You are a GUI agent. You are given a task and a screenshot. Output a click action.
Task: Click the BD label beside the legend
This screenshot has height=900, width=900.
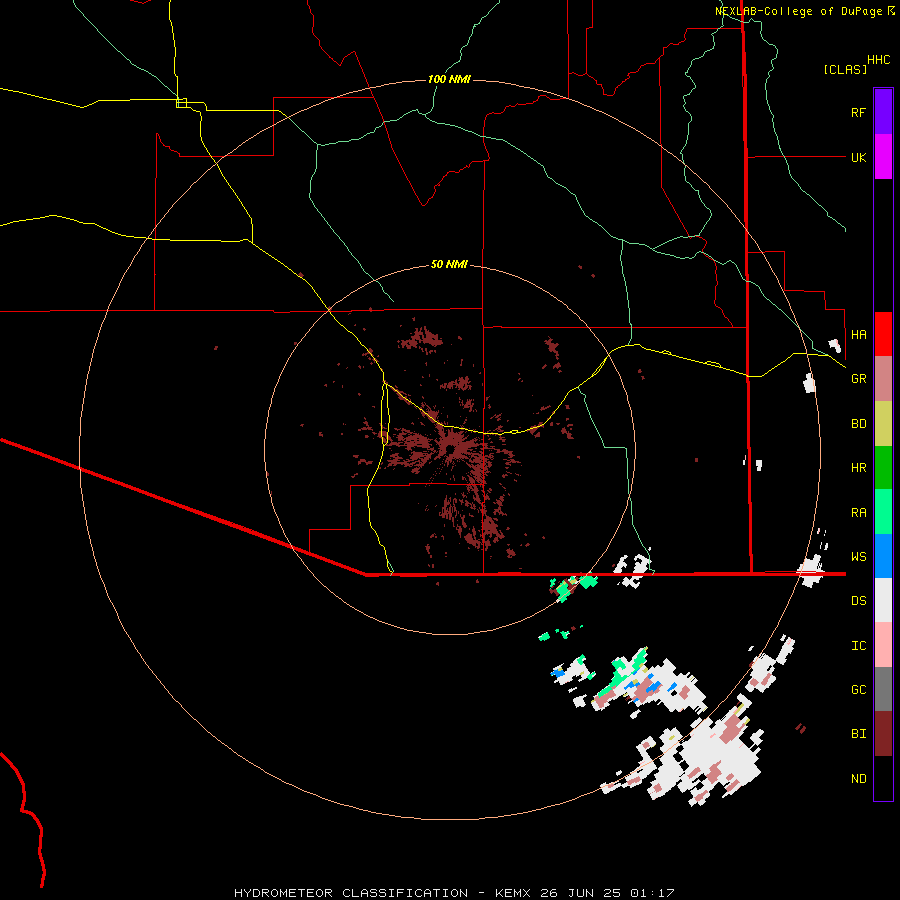coord(858,424)
